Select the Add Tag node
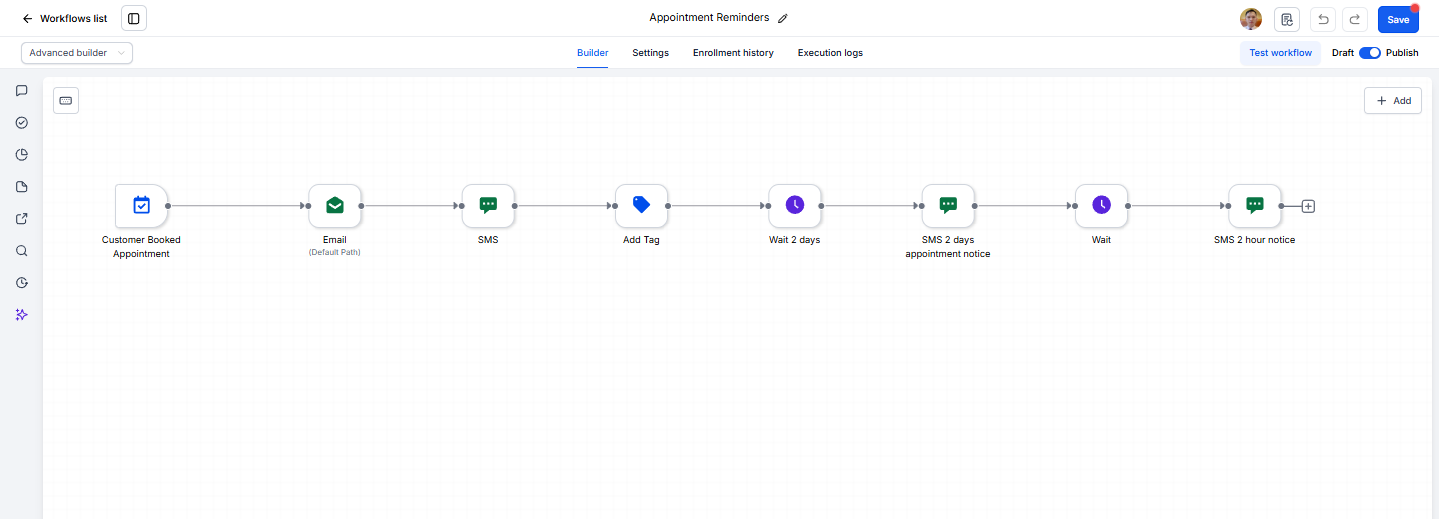The height and width of the screenshot is (519, 1439). pos(641,205)
